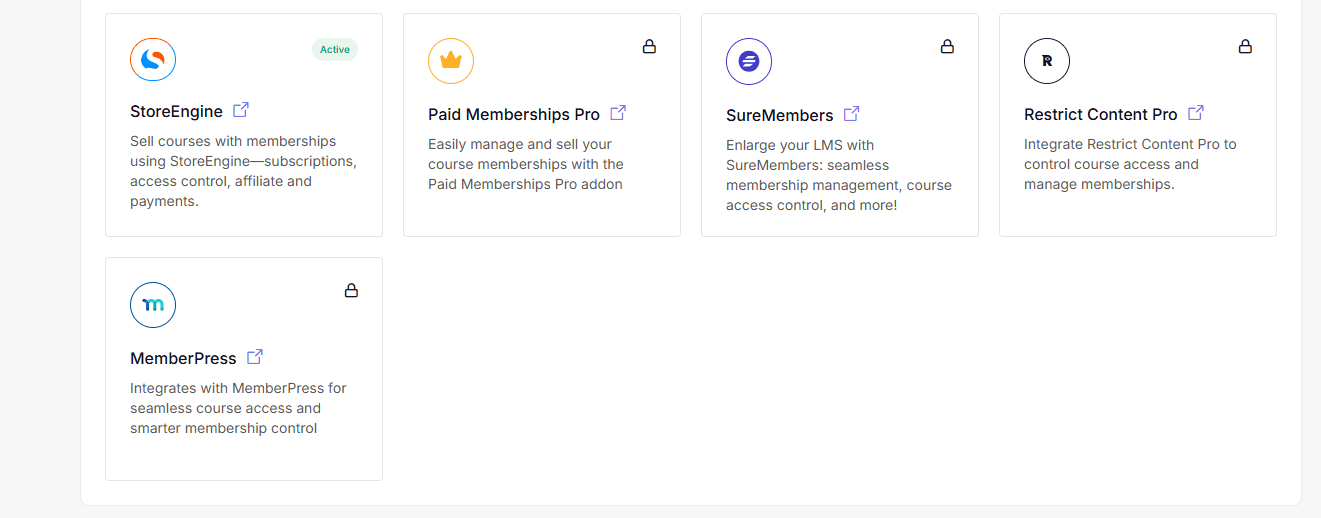Click the SureMembers logo icon

(x=749, y=61)
